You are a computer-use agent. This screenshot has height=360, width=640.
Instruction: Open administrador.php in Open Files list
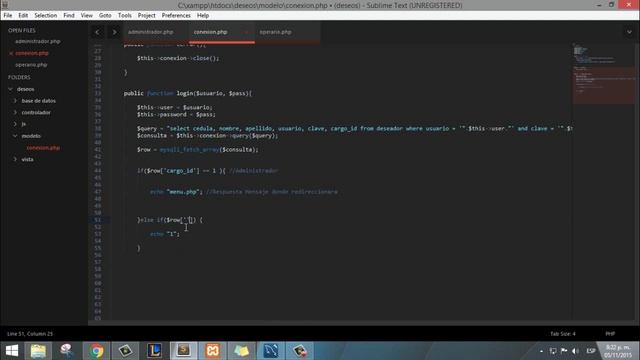(x=38, y=41)
